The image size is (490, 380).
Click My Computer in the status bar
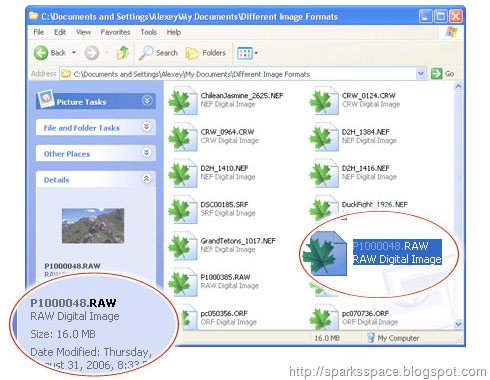tap(398, 338)
